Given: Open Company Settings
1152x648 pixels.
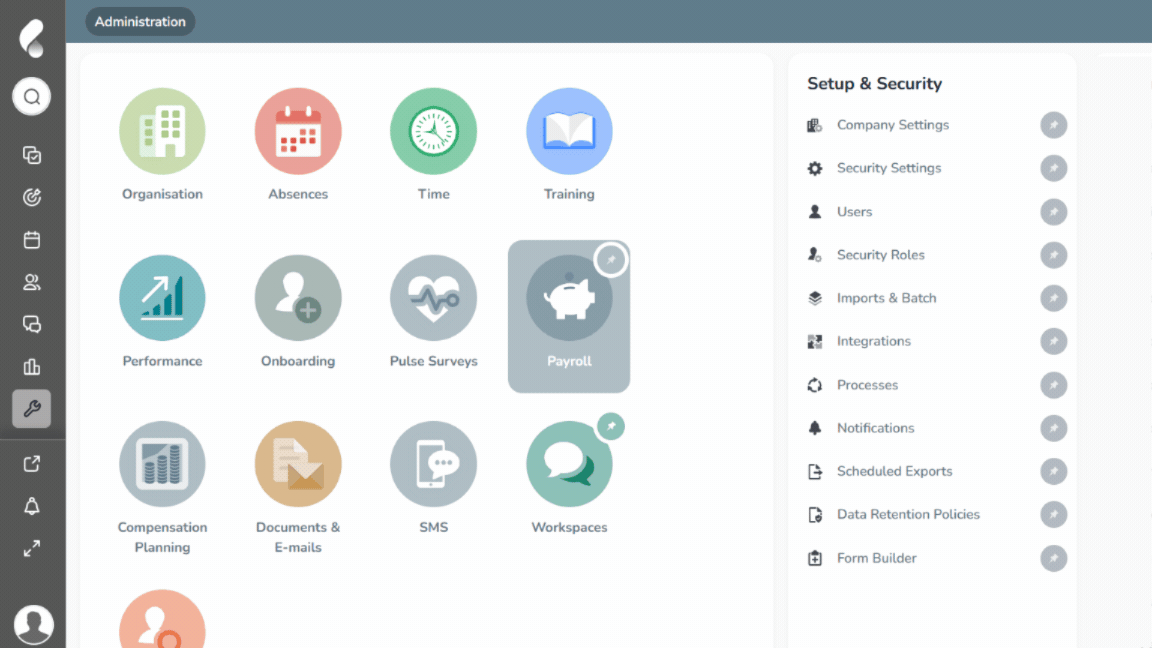Looking at the screenshot, I should click(893, 125).
